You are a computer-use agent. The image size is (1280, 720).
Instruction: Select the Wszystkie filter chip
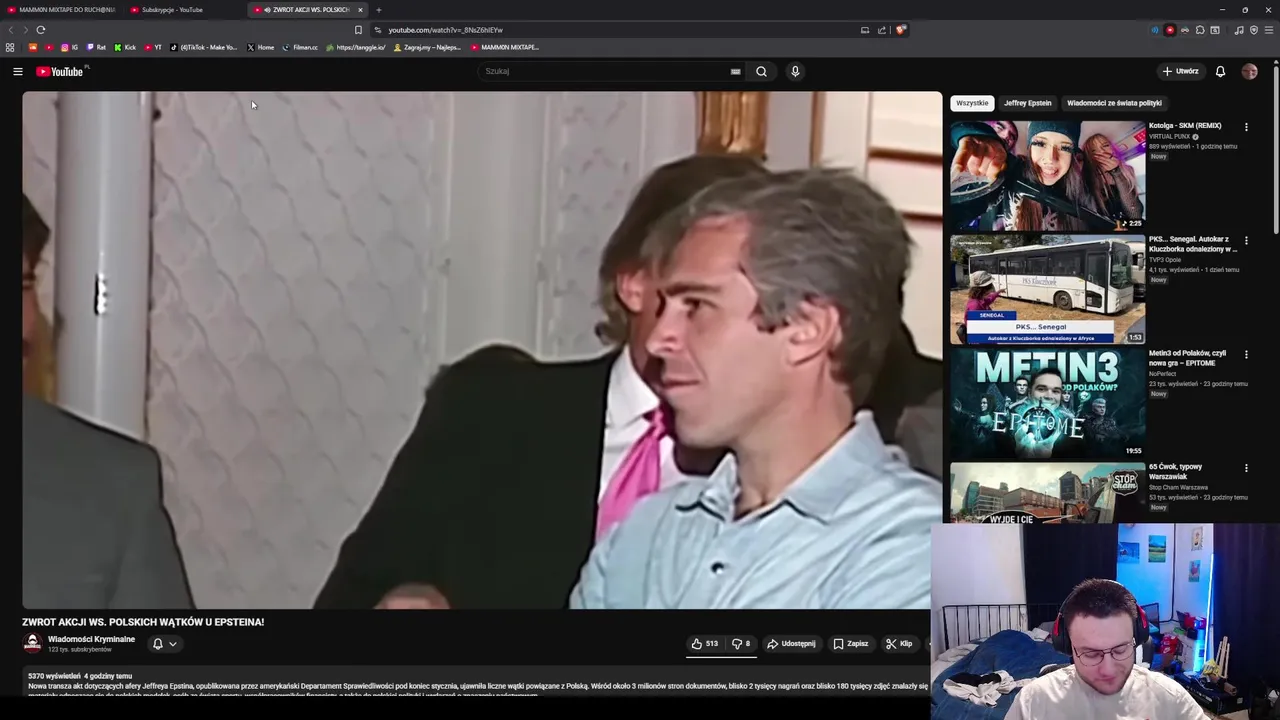pos(971,103)
